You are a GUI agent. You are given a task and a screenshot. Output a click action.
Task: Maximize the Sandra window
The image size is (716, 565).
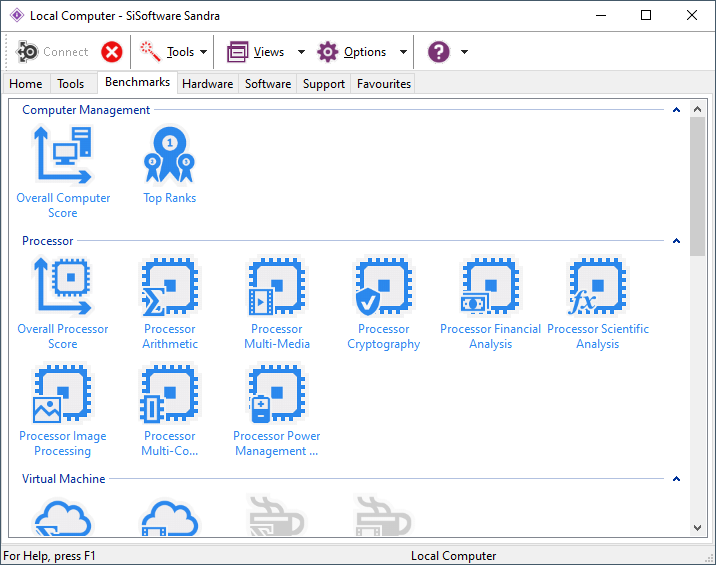tap(646, 16)
